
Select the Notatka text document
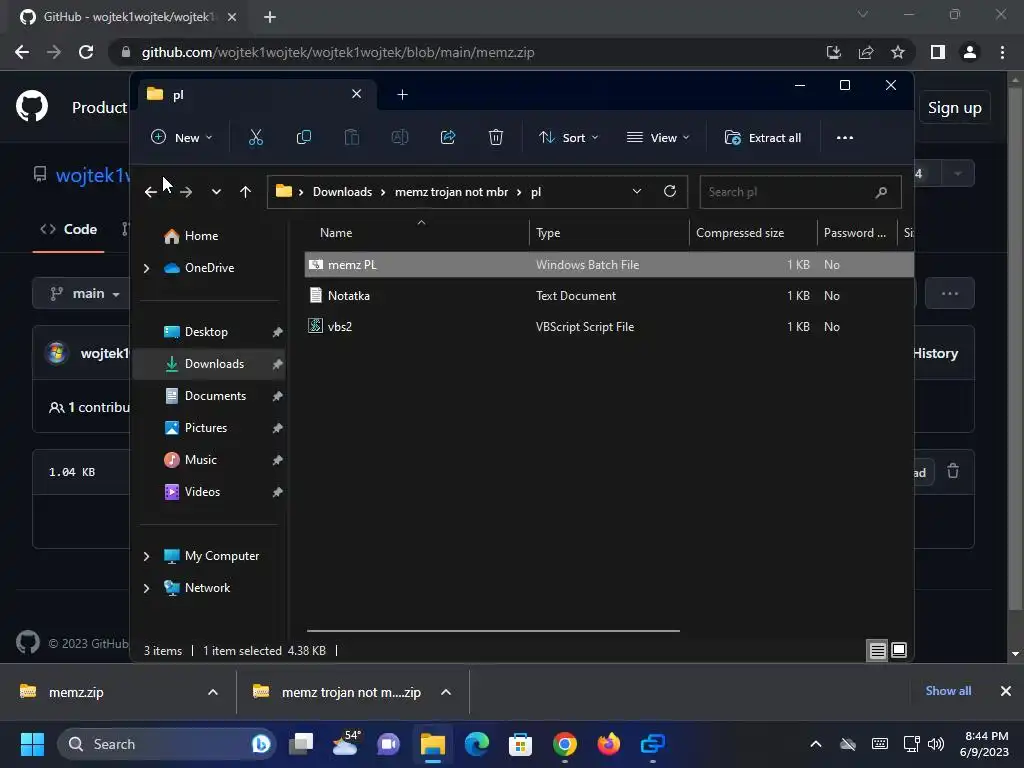[609, 296]
